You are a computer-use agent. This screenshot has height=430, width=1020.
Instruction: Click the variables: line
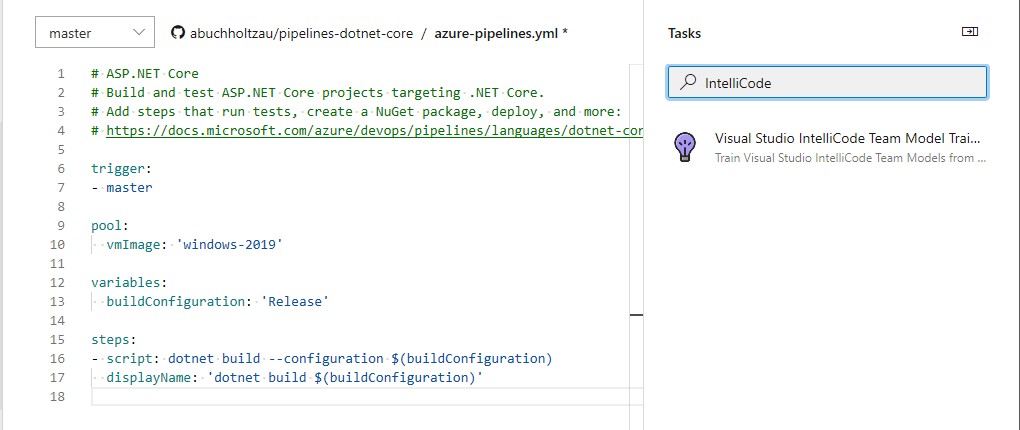click(x=129, y=282)
